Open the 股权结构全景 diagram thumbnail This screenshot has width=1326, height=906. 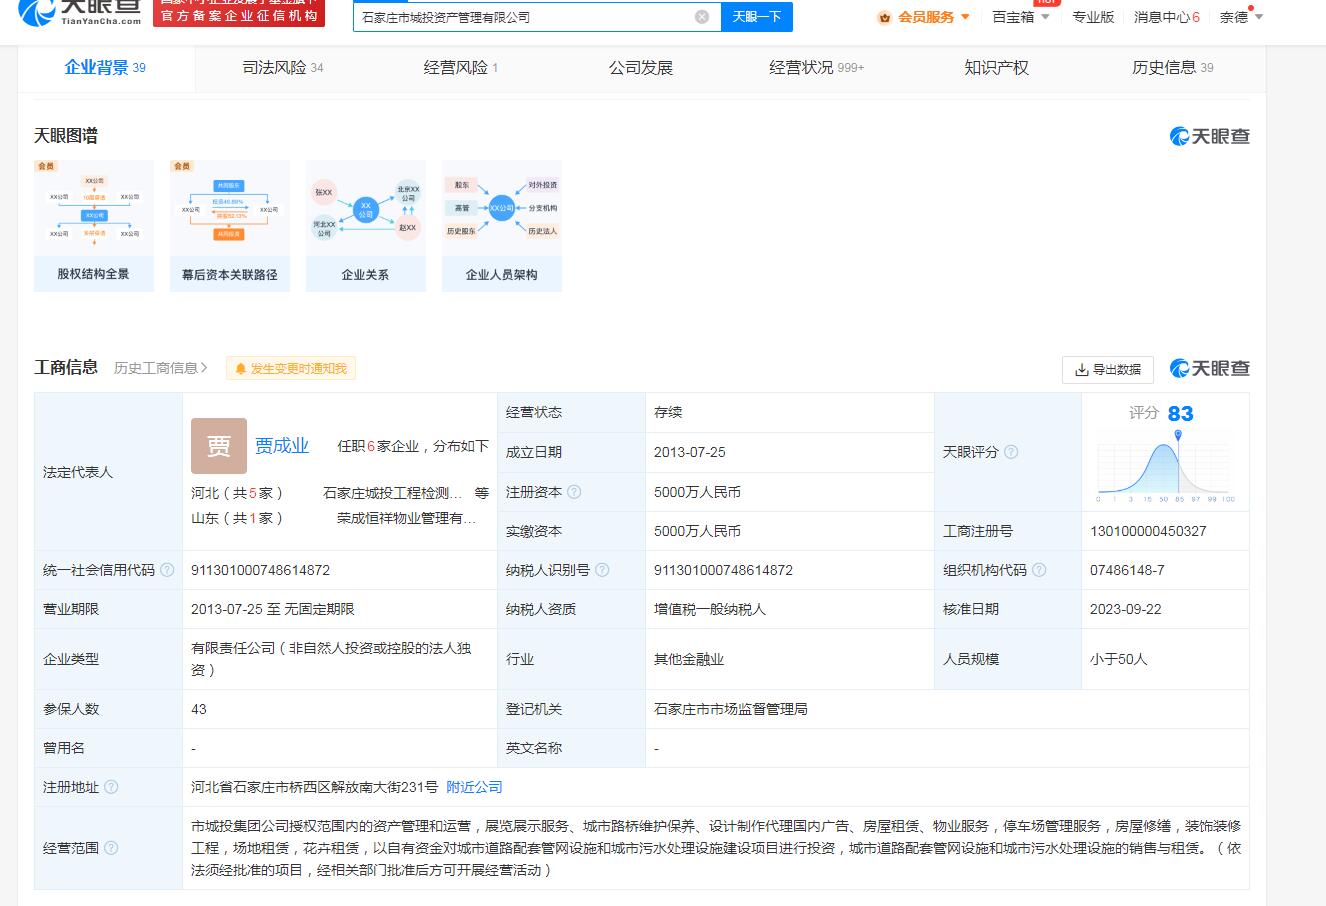pyautogui.click(x=94, y=226)
